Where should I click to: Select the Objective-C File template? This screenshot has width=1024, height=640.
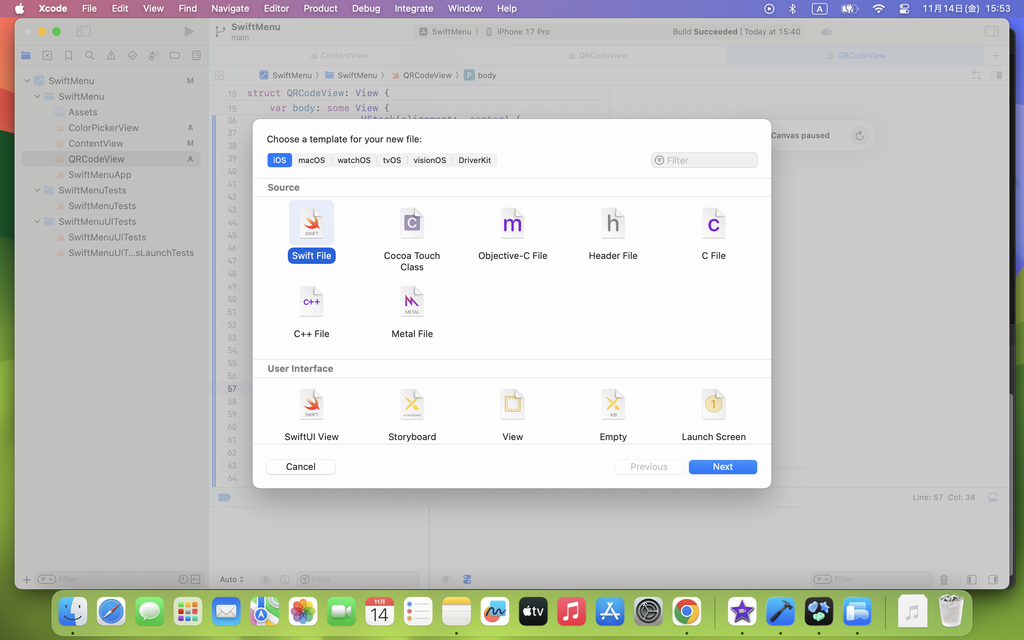pos(512,223)
